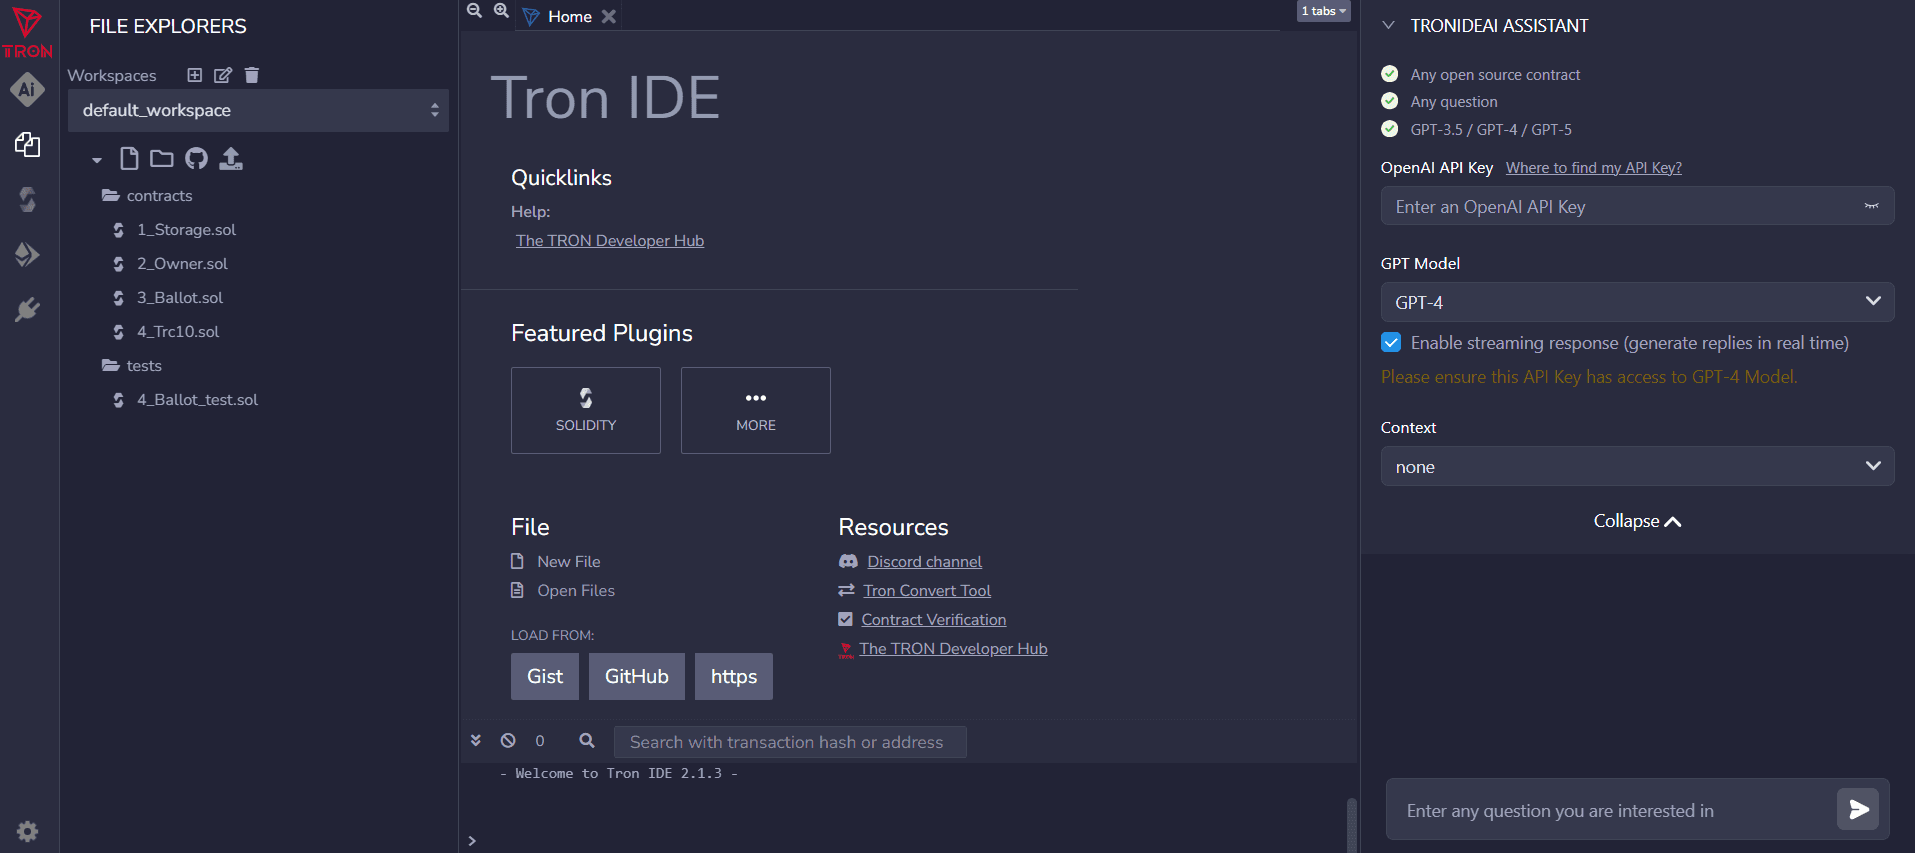Viewport: 1915px width, 853px height.
Task: Open Tron Convert Tool link
Action: [x=927, y=591]
